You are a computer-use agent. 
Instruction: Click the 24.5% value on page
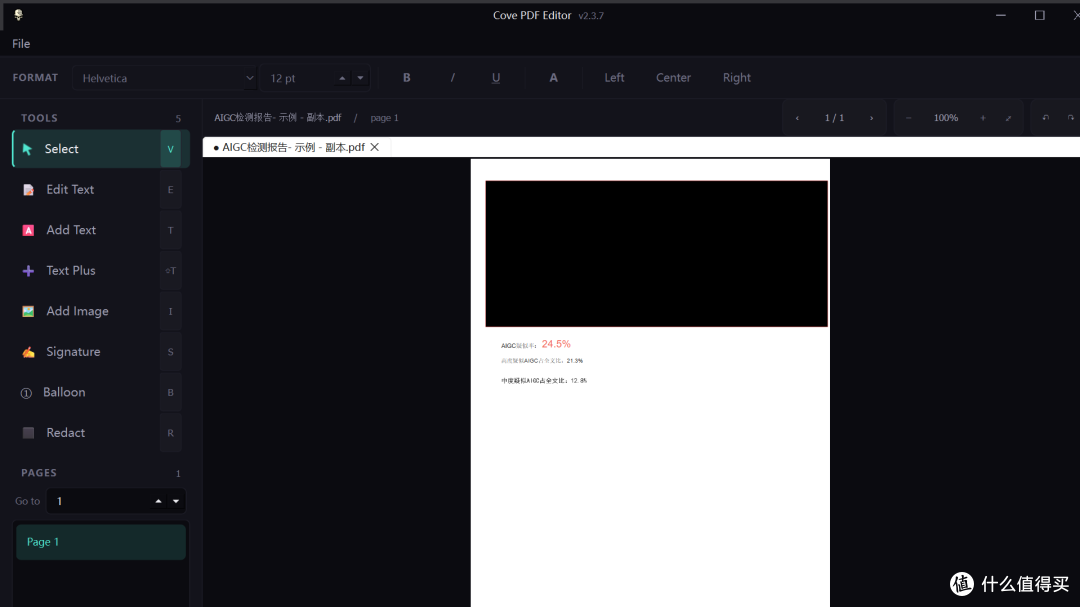click(556, 344)
